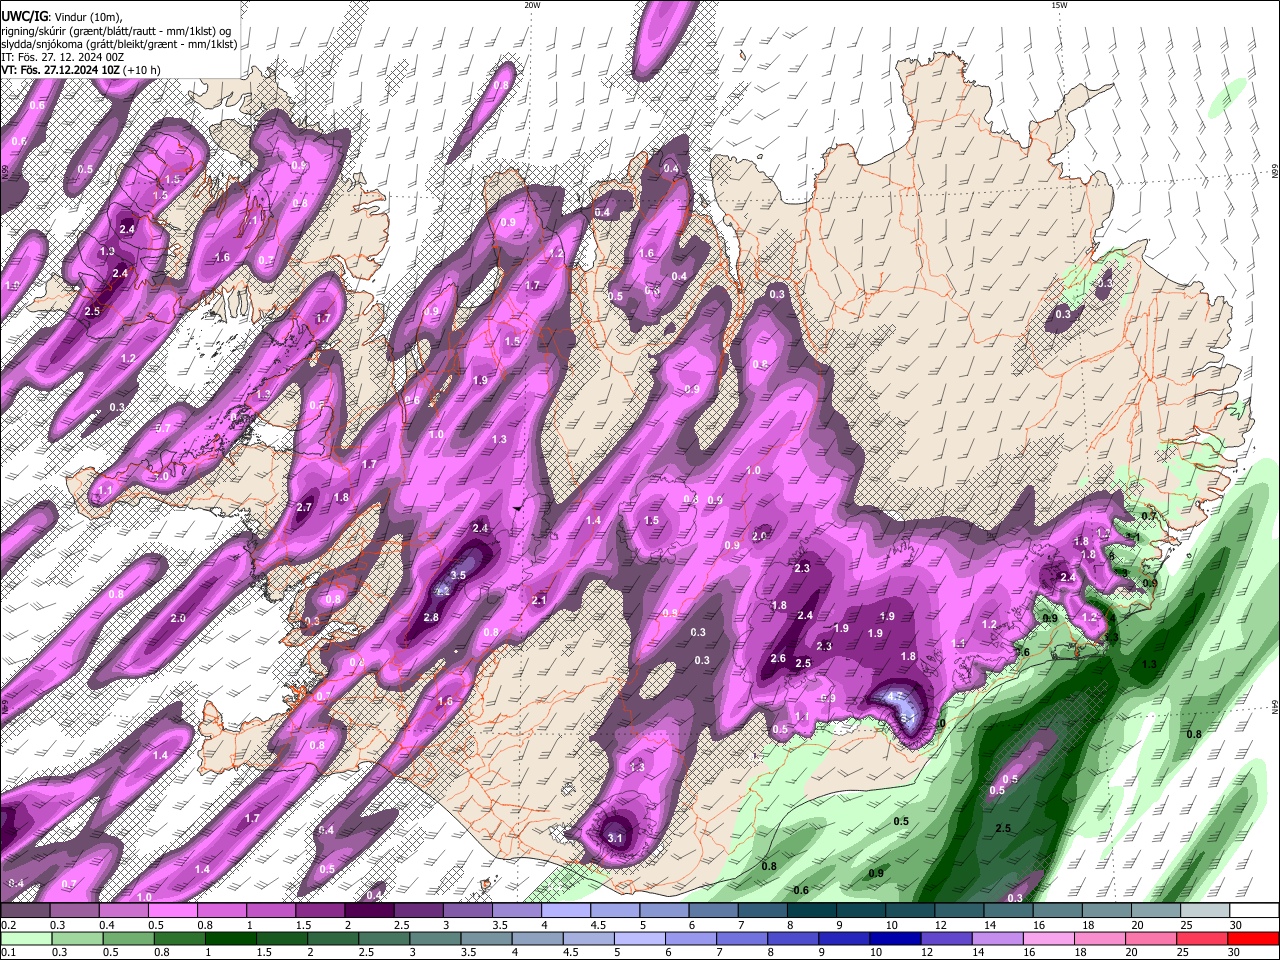
Task: Click the 'VT: Fös. 27.12.2024 10Z (+10 h)' line
Action: (81, 71)
